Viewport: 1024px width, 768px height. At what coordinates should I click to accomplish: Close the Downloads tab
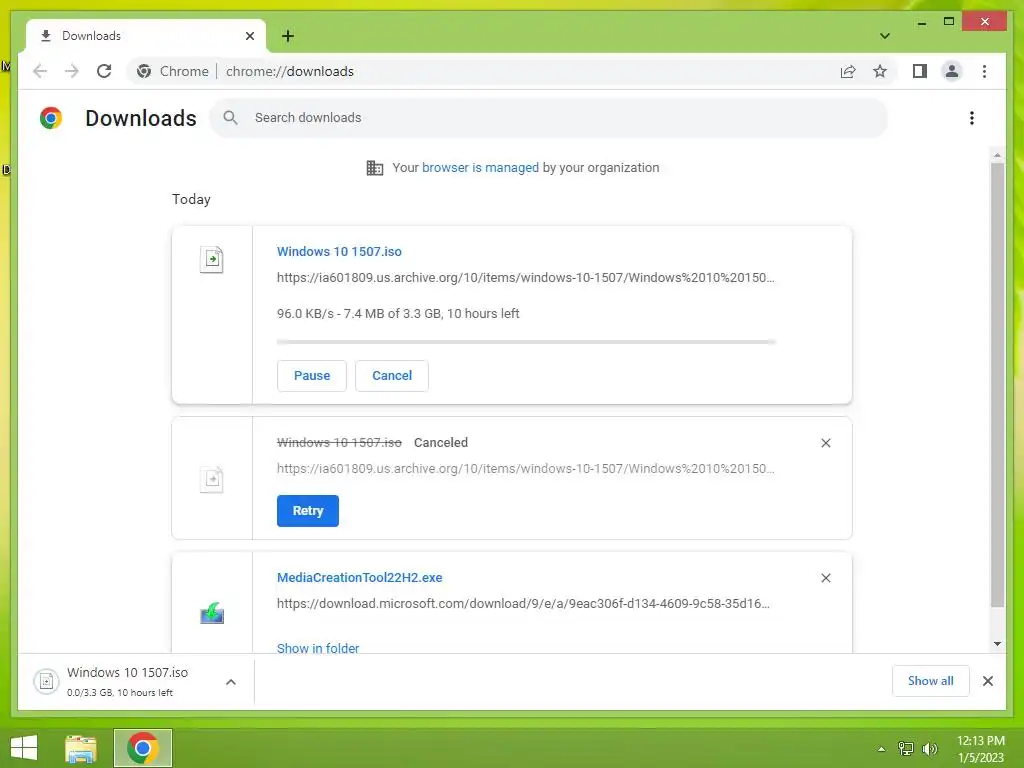[x=249, y=36]
